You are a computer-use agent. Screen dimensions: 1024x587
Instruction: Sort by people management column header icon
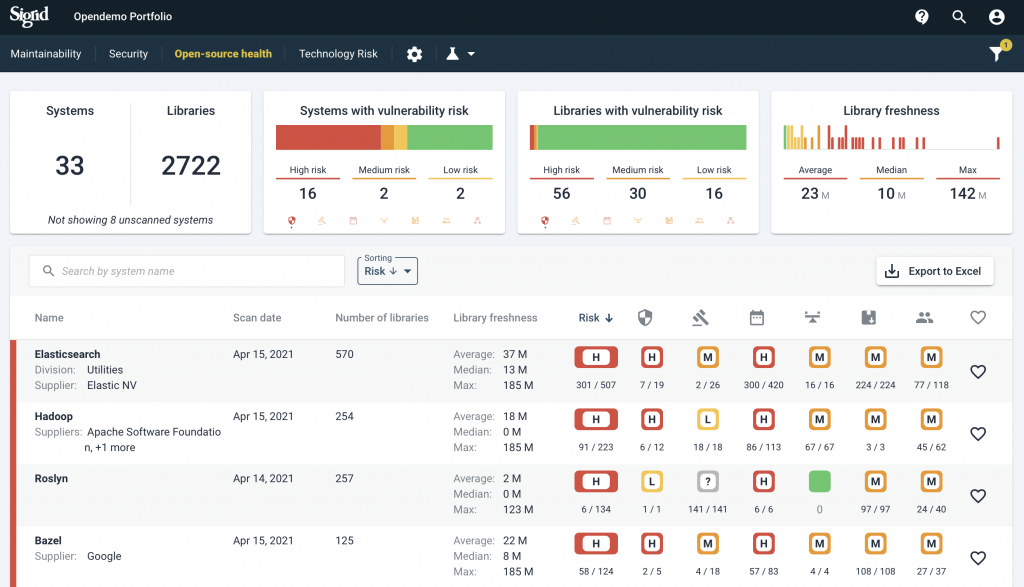coord(924,317)
